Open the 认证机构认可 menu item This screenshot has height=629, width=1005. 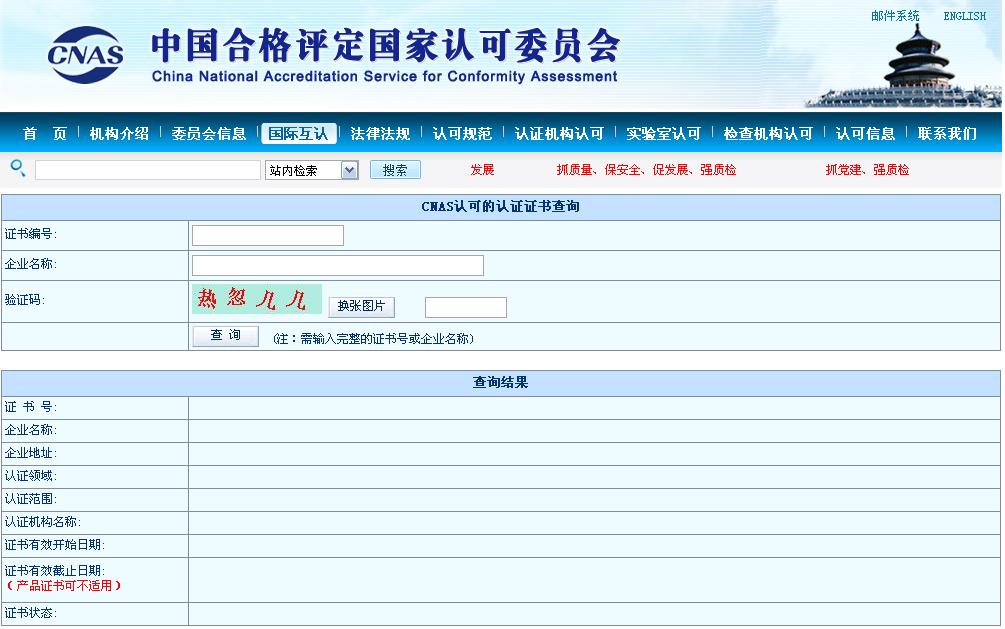click(x=560, y=133)
